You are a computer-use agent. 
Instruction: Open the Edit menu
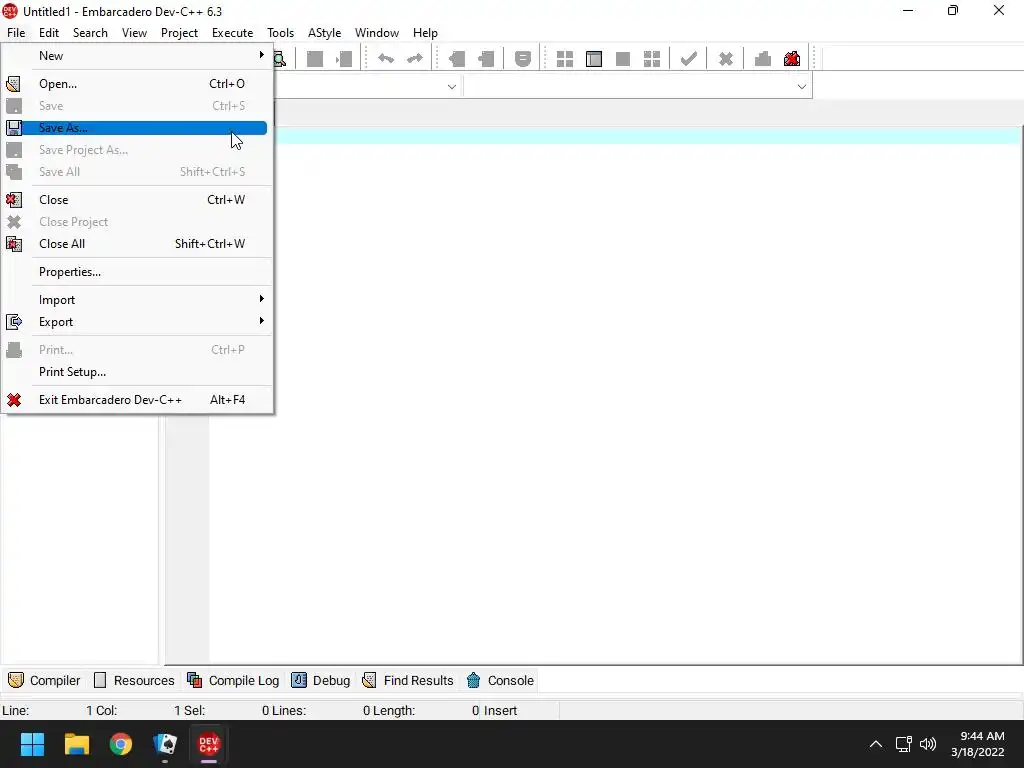49,33
